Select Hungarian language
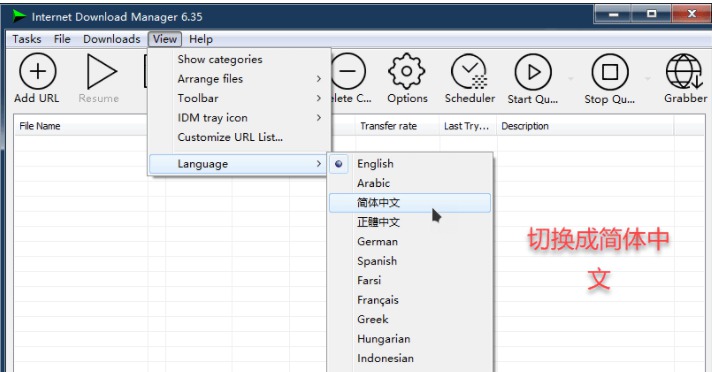Viewport: 712px width, 372px height. click(410, 339)
